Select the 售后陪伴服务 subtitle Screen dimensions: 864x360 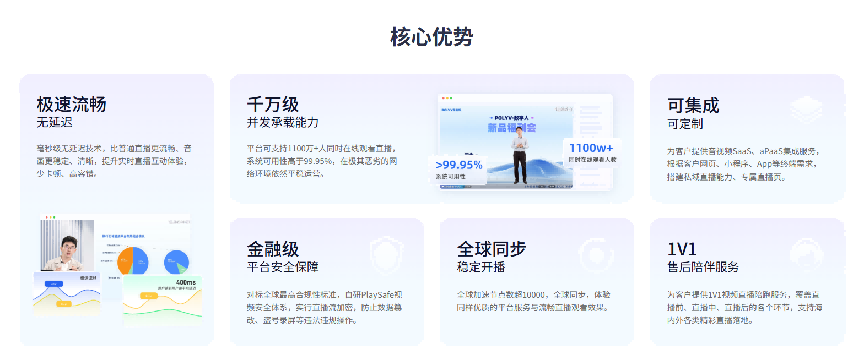tap(703, 267)
